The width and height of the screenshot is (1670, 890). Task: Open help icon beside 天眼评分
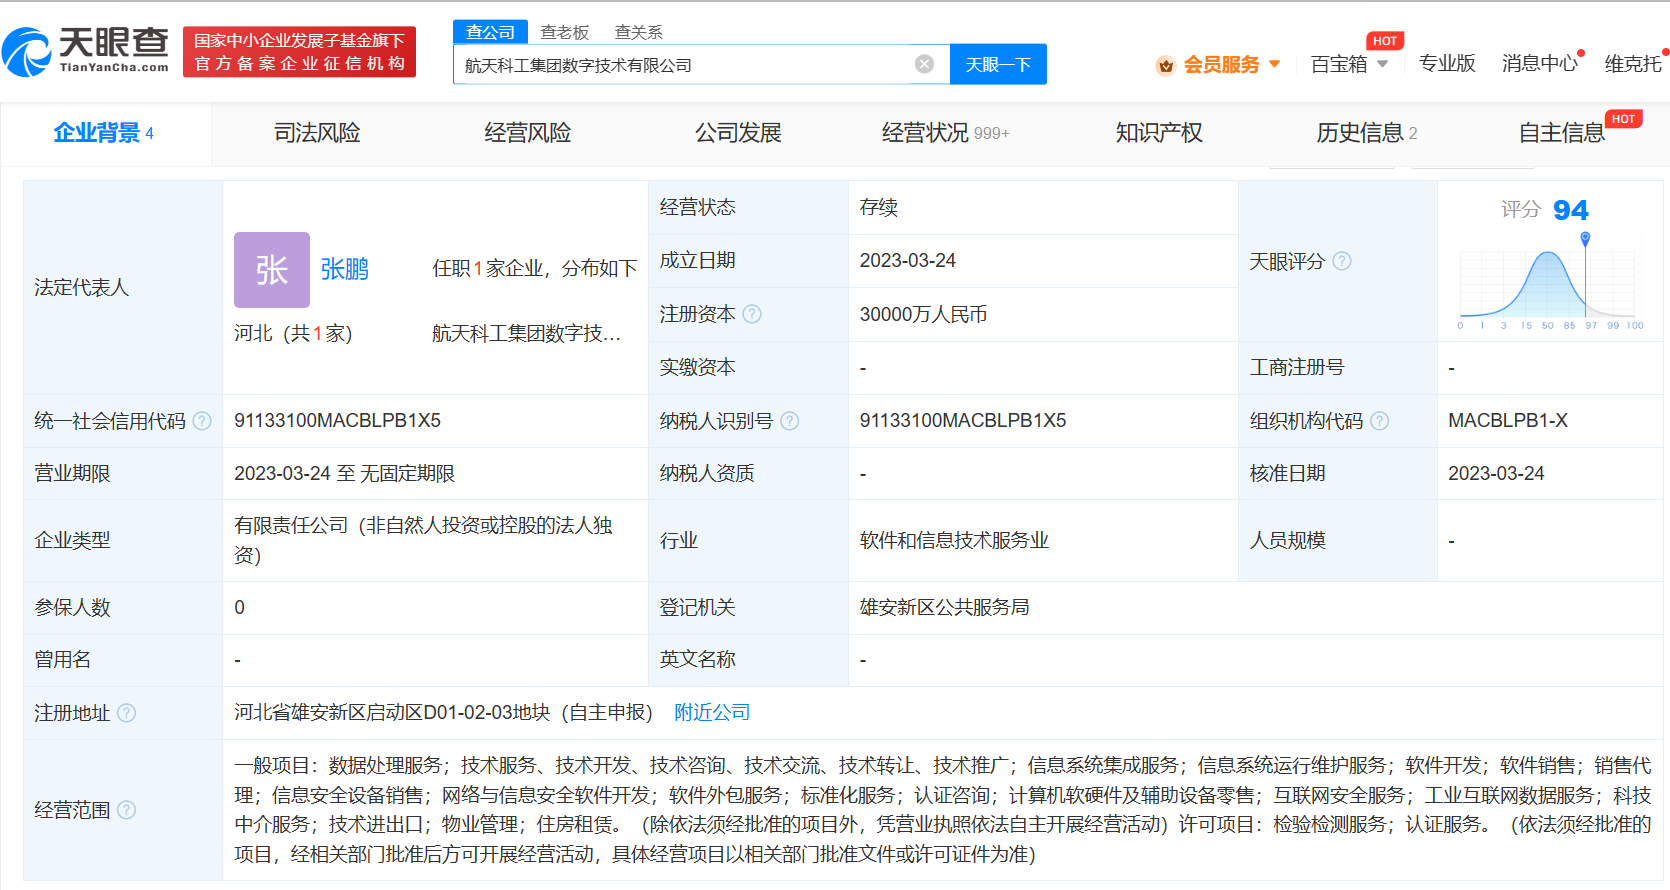(1342, 261)
